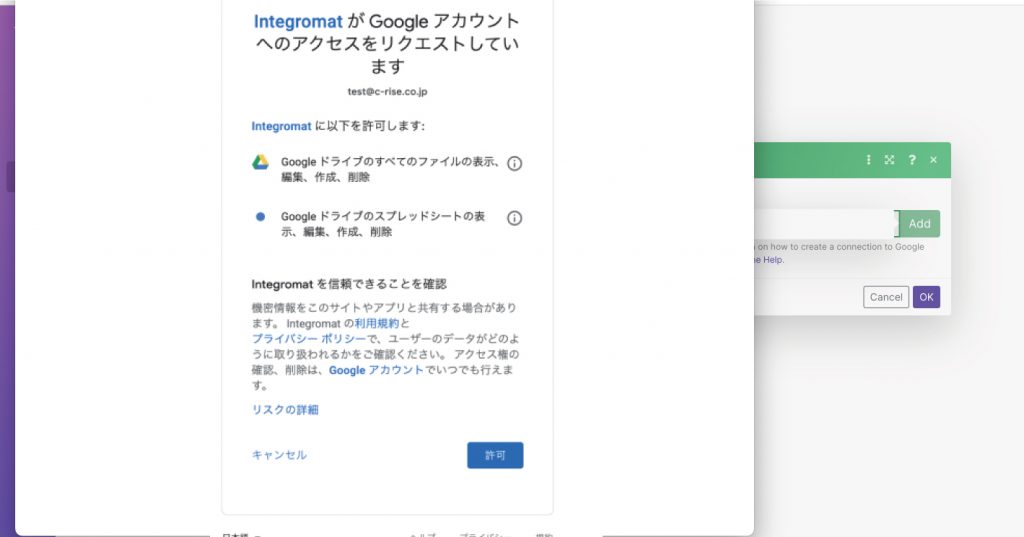1024x537 pixels.
Task: Click the 許可 allow button
Action: point(495,455)
